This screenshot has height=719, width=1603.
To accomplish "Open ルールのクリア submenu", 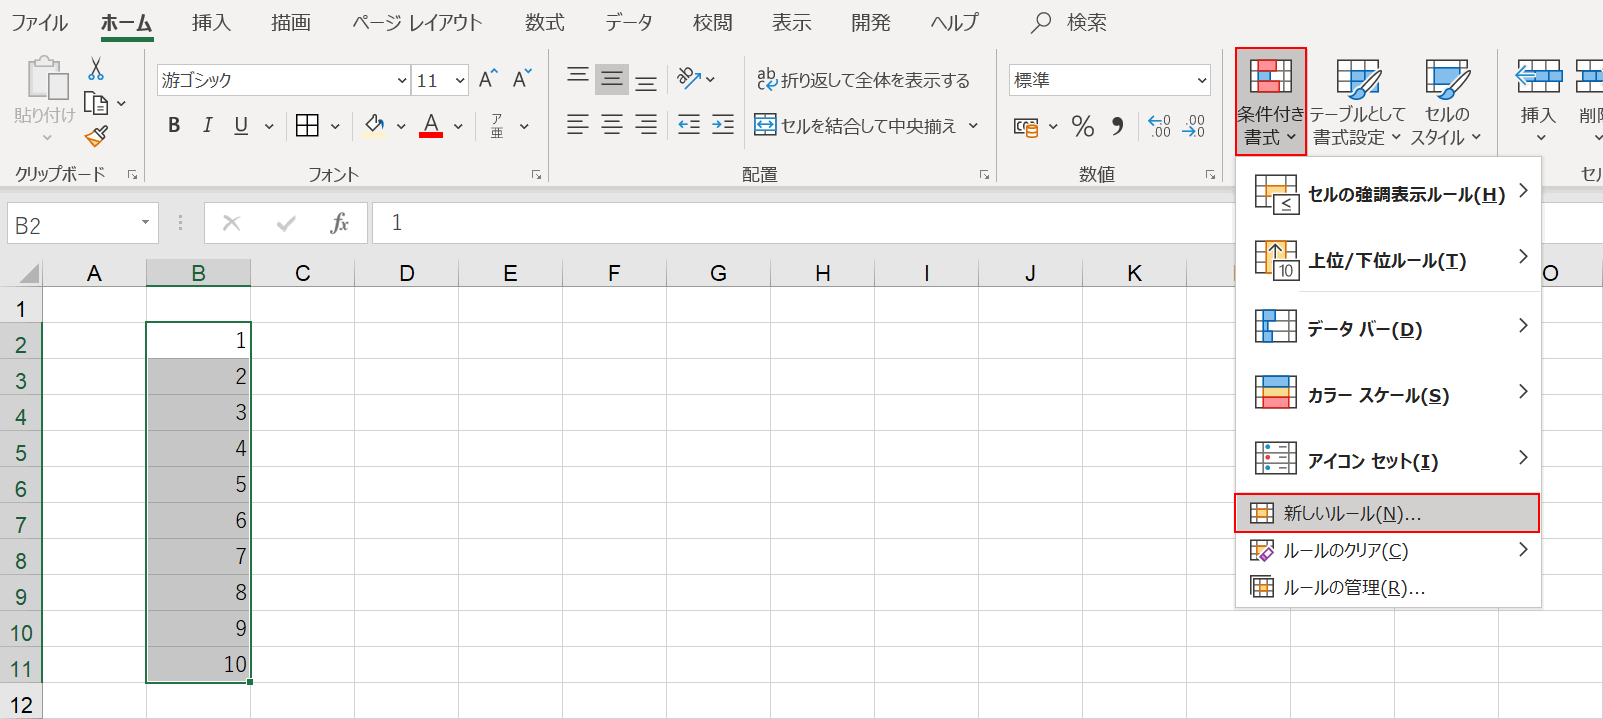I will [x=1389, y=550].
